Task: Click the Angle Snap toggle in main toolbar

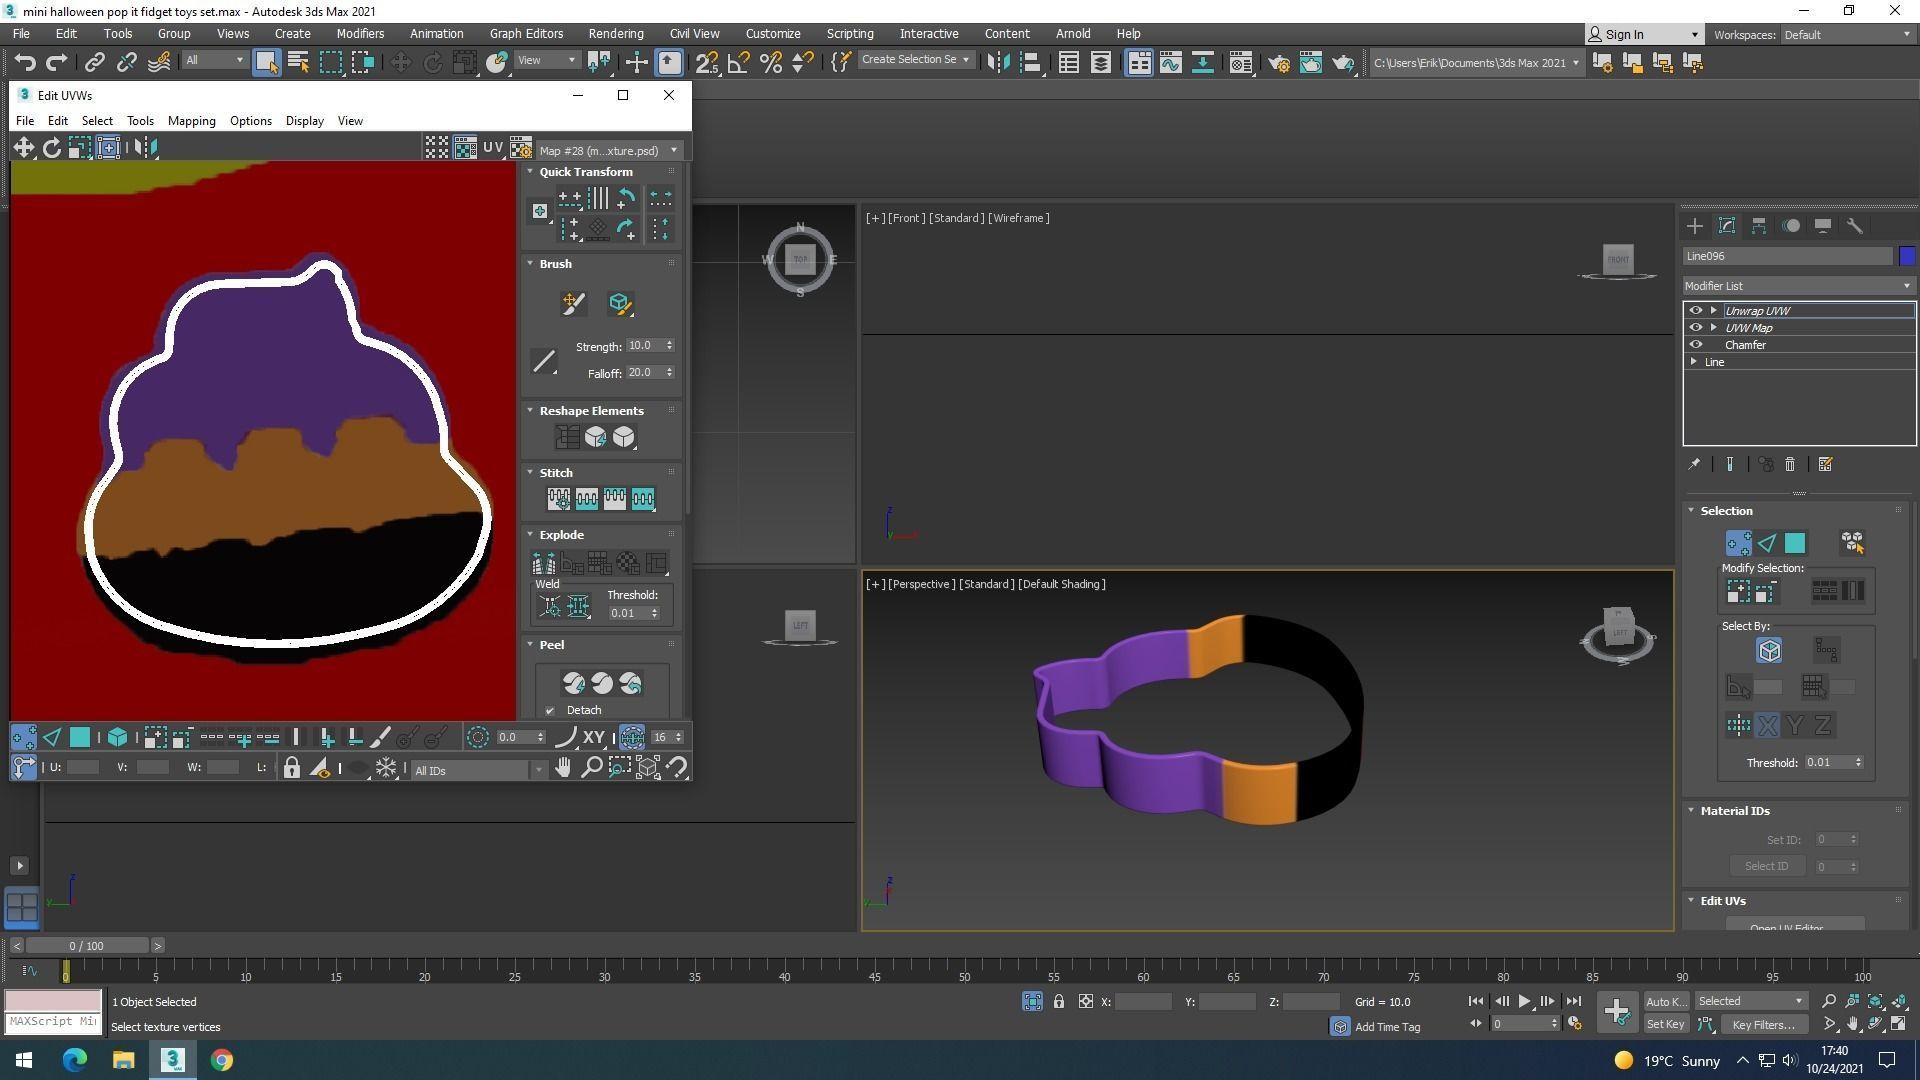Action: pyautogui.click(x=739, y=63)
